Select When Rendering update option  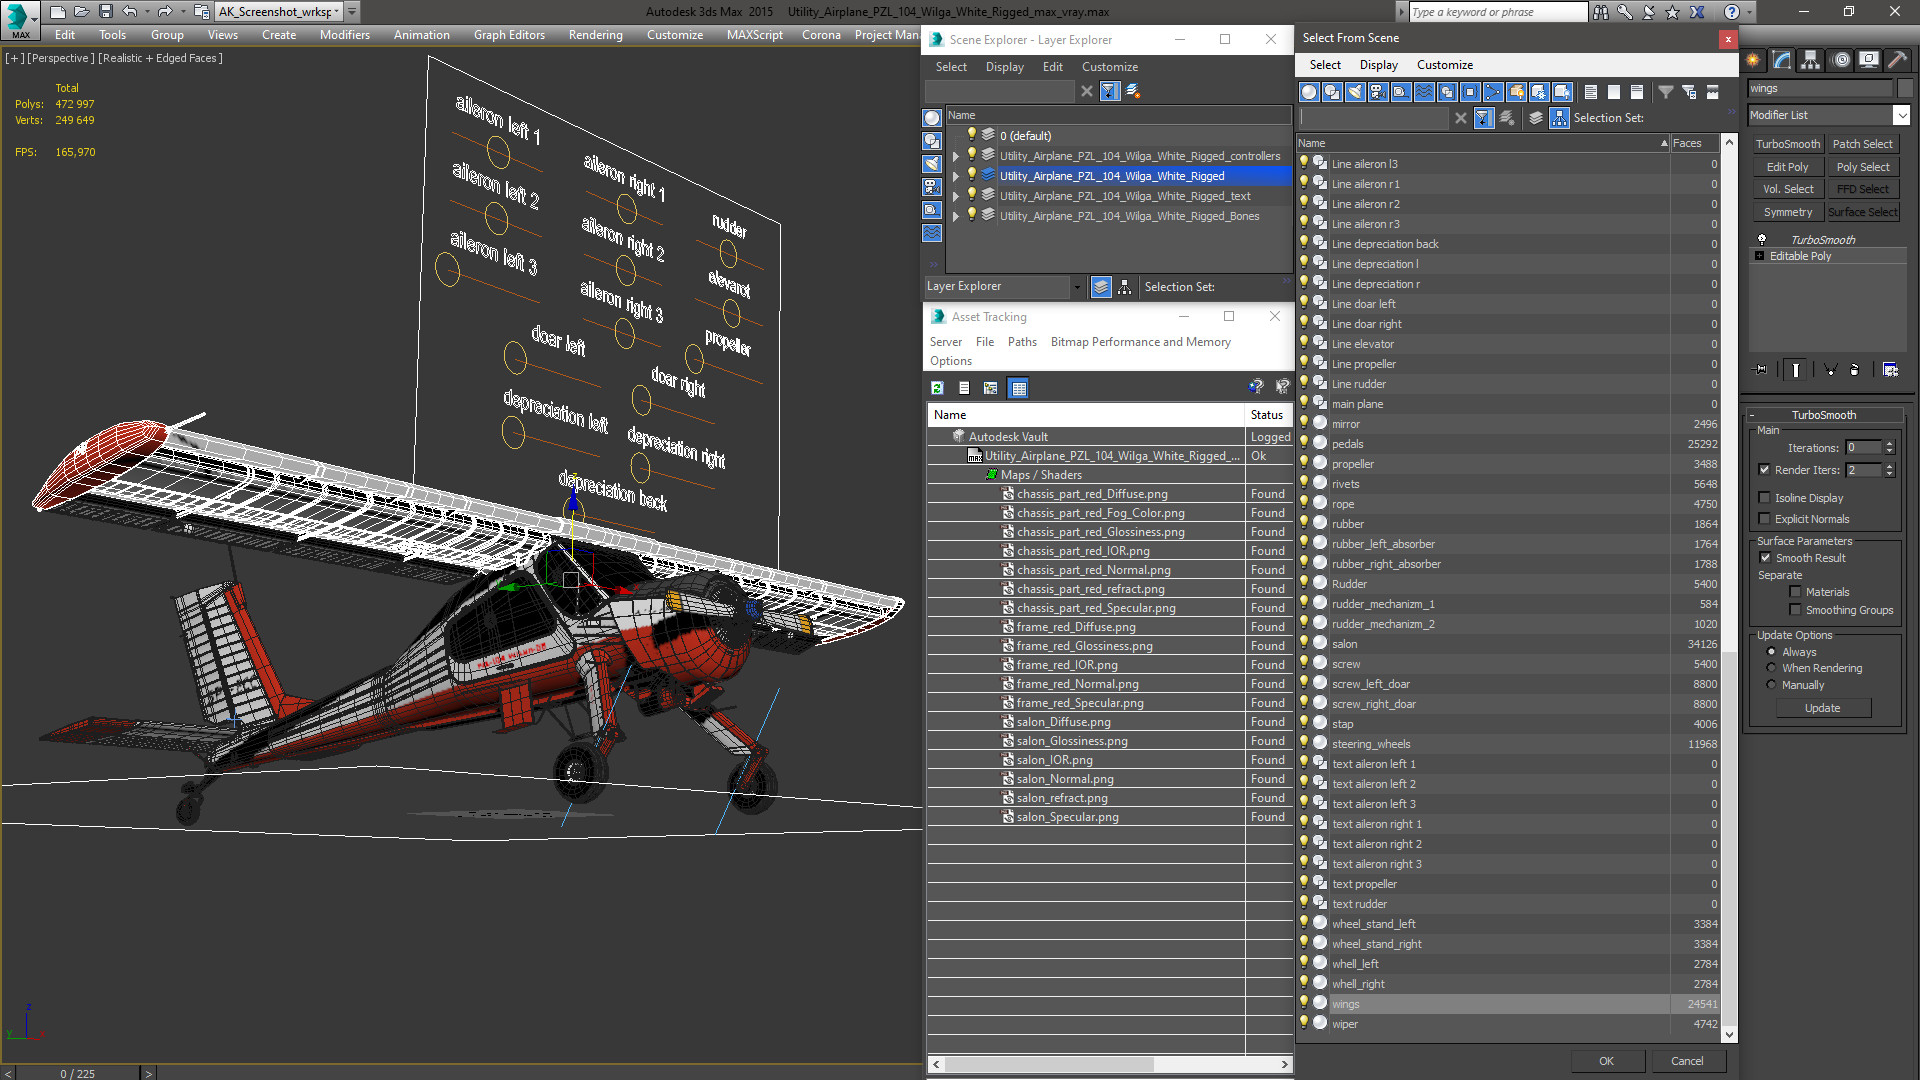point(1771,668)
